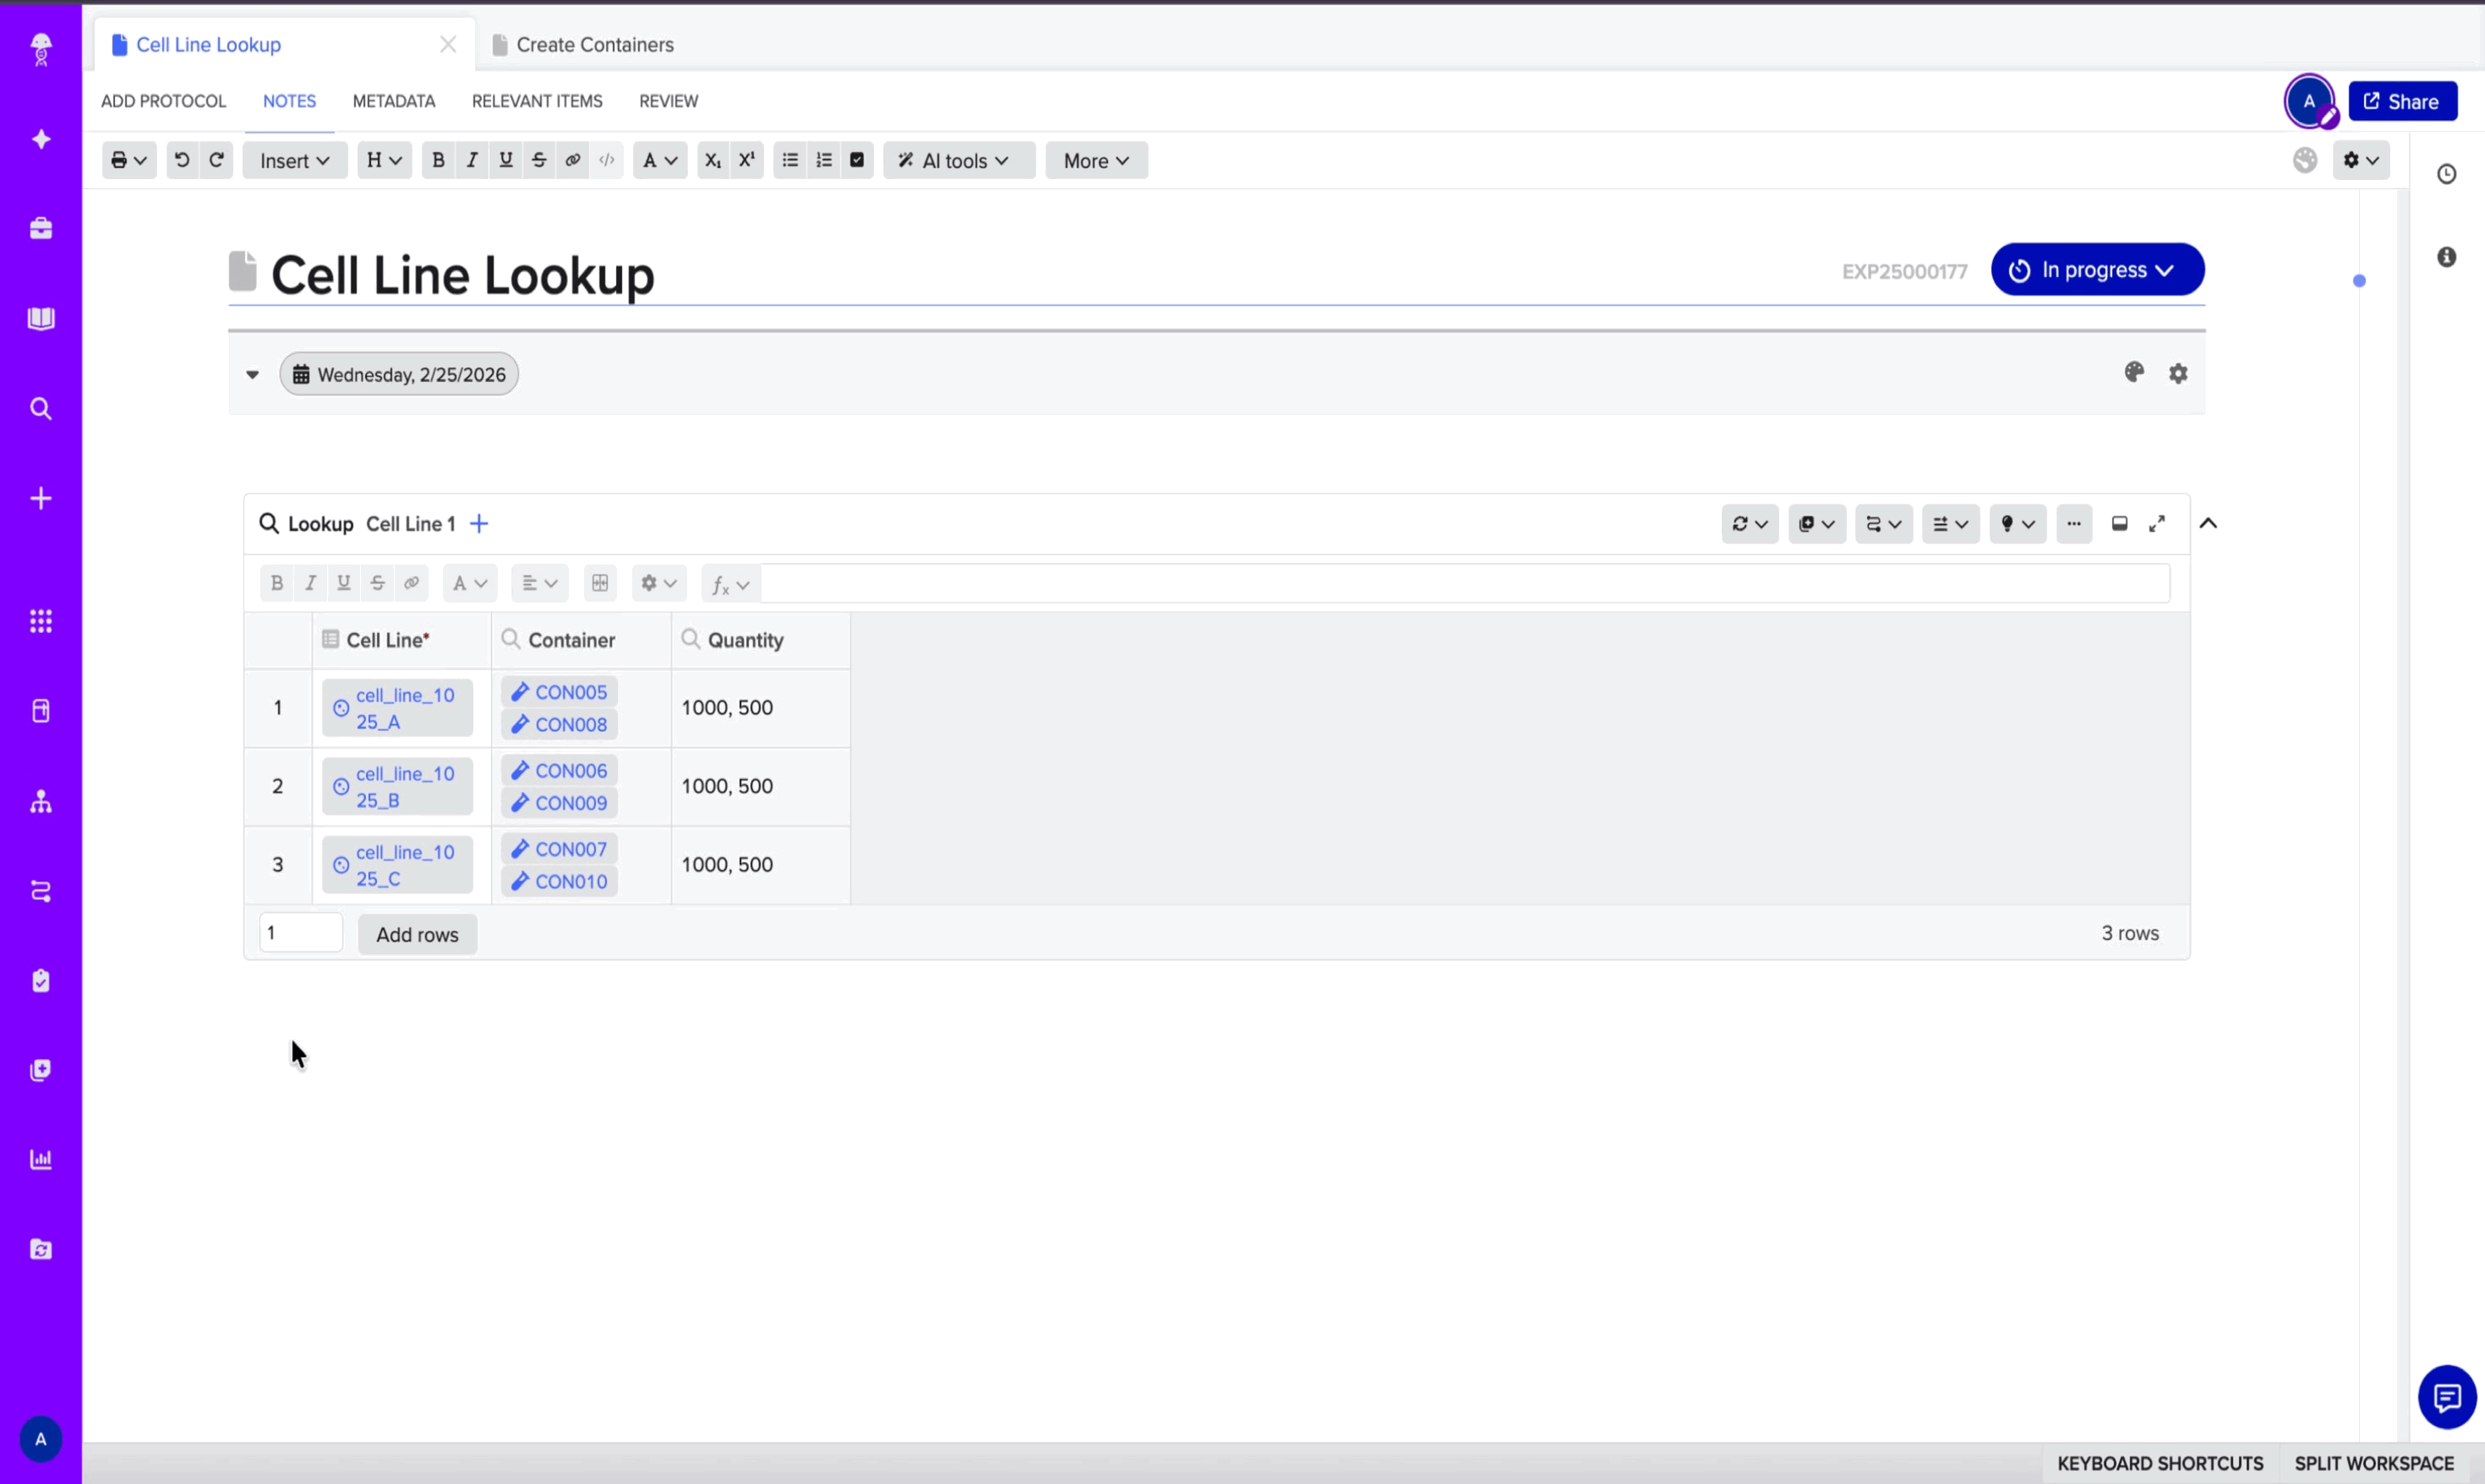Enable the checklist toggle in the toolbar

pos(857,160)
